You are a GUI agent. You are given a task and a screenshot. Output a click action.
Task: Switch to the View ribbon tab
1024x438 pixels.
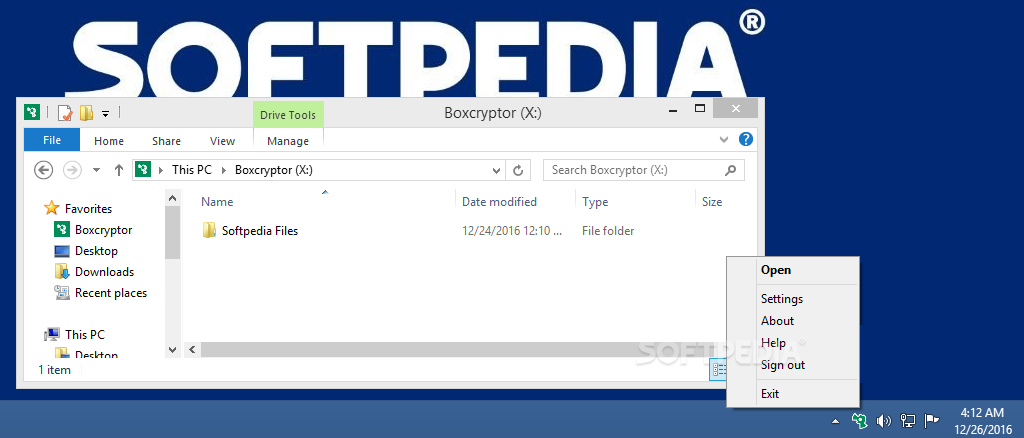coord(223,141)
